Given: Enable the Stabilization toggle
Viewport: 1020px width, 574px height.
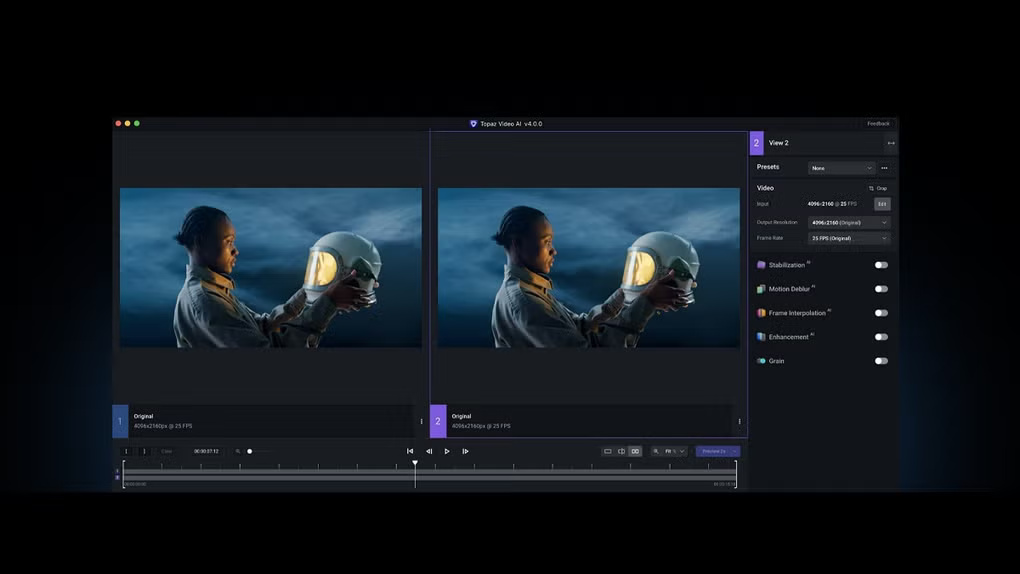Looking at the screenshot, I should tap(881, 265).
